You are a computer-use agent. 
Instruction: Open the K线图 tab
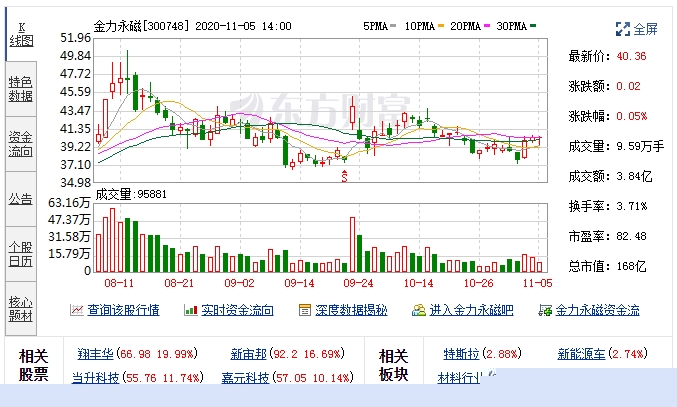tap(20, 34)
